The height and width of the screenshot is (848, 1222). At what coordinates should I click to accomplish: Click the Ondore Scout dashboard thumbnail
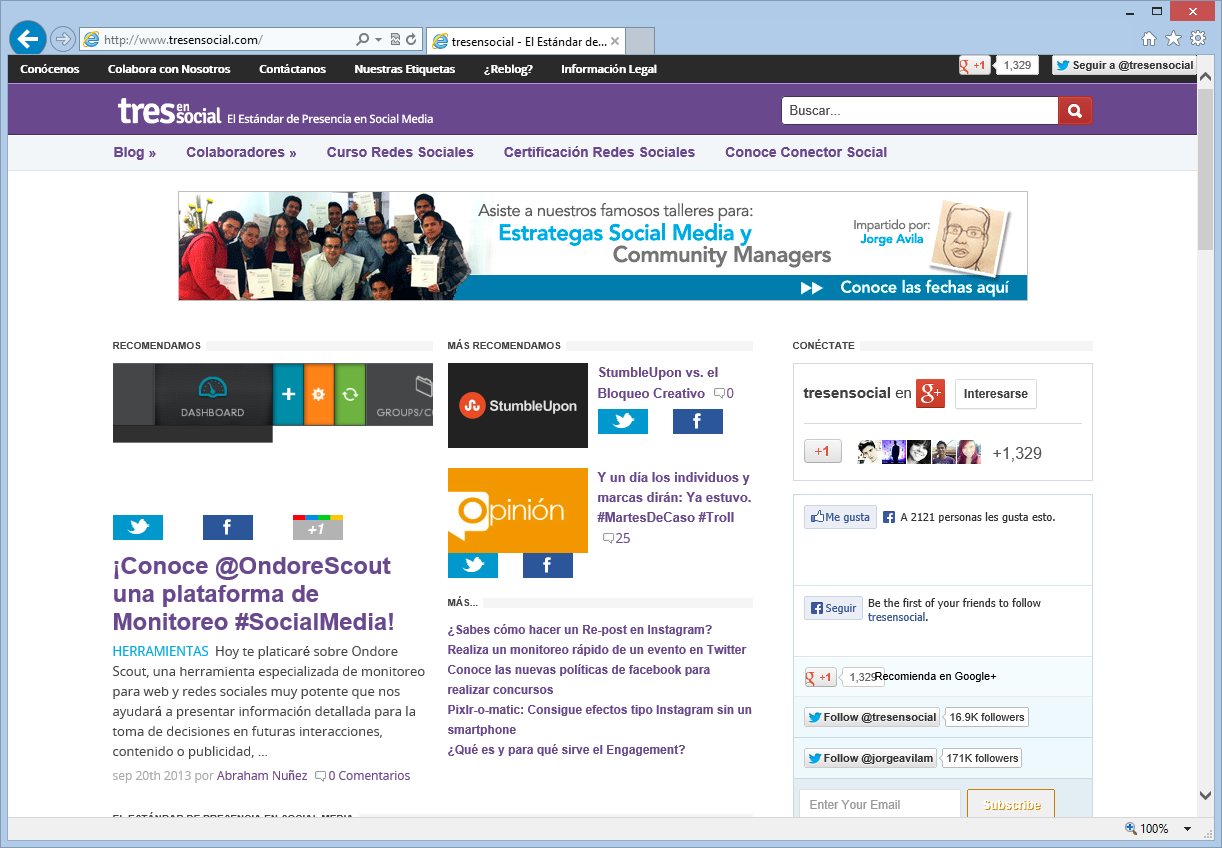click(273, 402)
